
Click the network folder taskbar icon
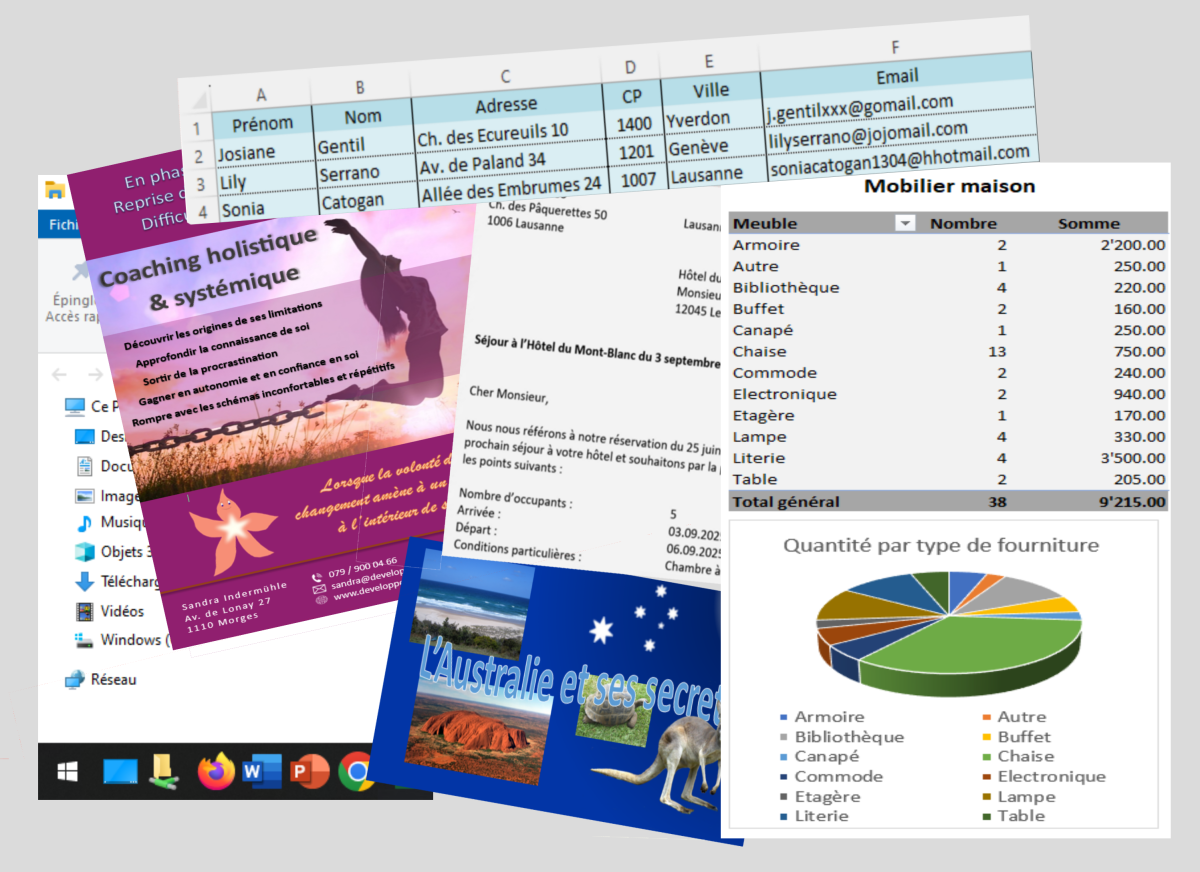(164, 769)
